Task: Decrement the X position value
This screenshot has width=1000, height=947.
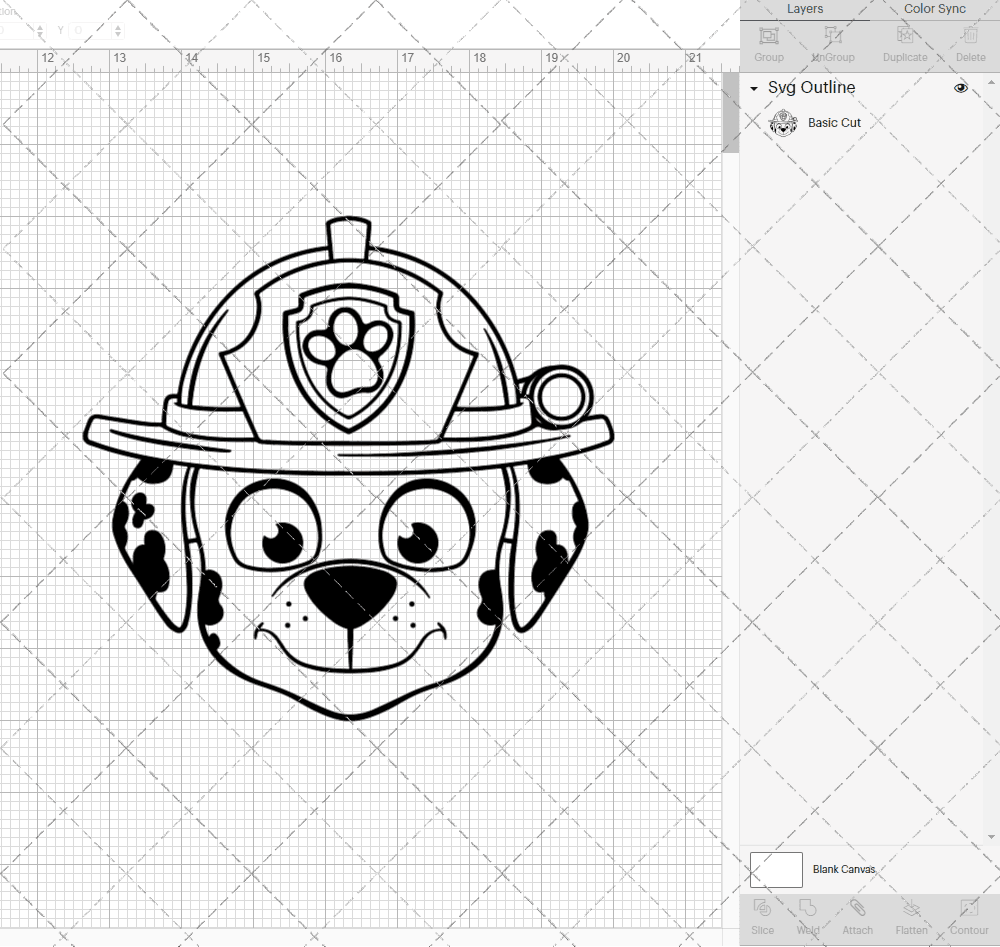Action: [39, 35]
